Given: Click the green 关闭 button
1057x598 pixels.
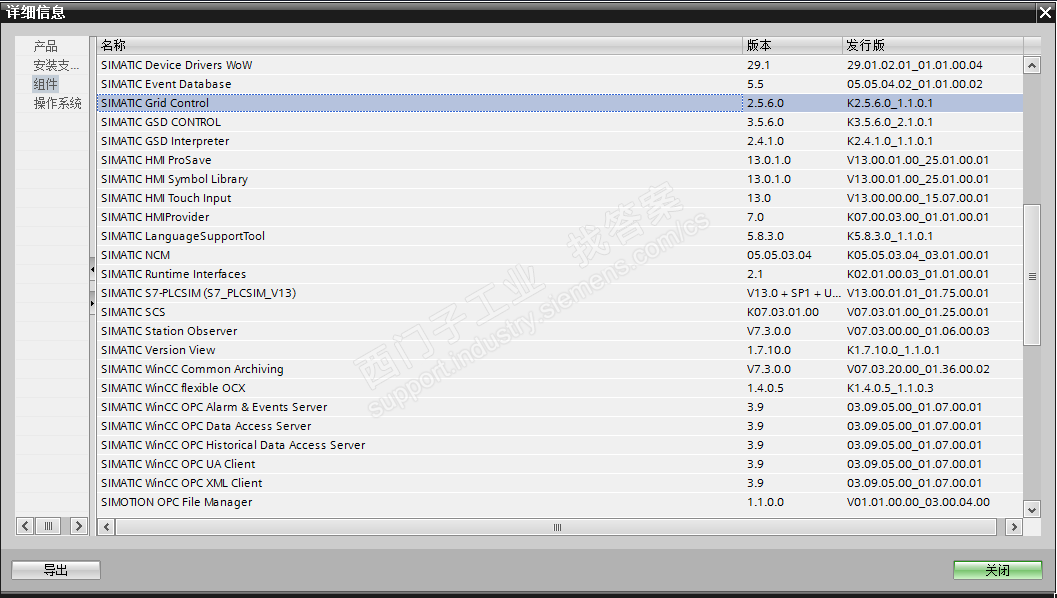Looking at the screenshot, I should click(x=998, y=570).
